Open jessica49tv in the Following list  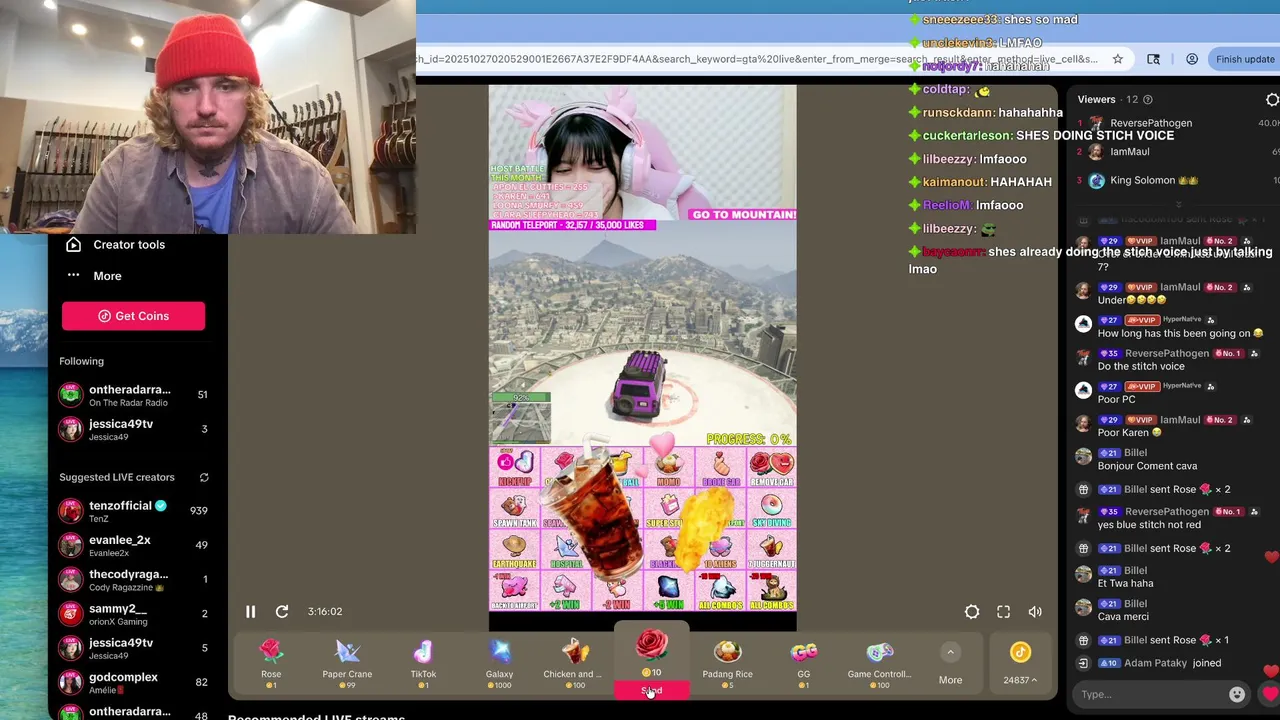[133, 429]
